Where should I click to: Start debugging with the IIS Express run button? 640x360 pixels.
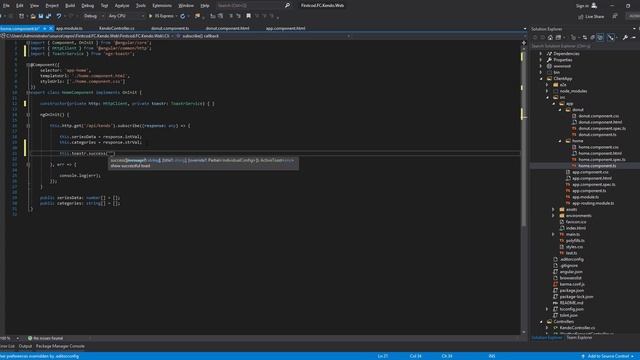click(162, 16)
